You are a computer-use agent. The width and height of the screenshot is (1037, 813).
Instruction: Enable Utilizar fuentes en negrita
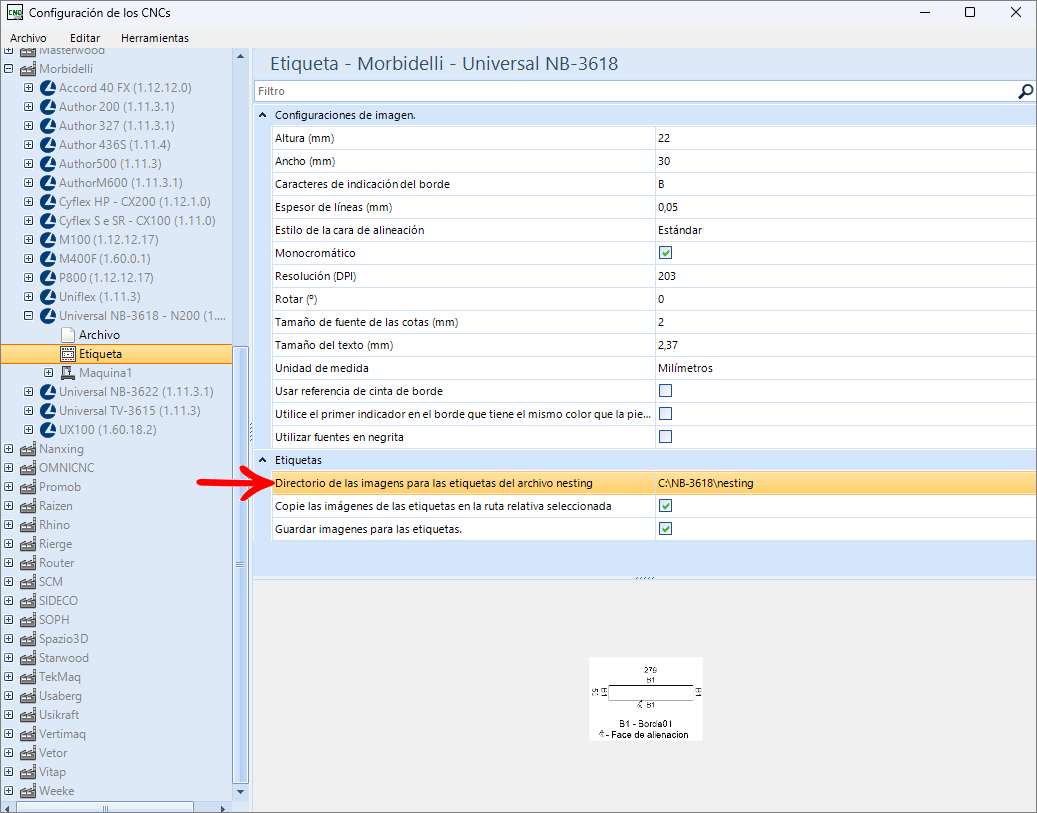coord(665,437)
